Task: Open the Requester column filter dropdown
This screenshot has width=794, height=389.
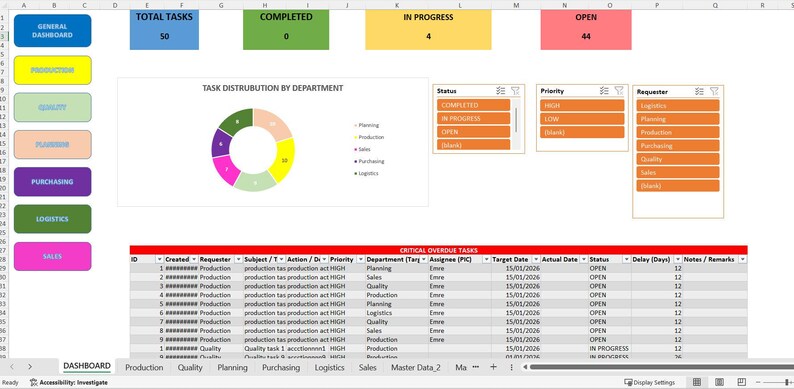Action: [239, 259]
